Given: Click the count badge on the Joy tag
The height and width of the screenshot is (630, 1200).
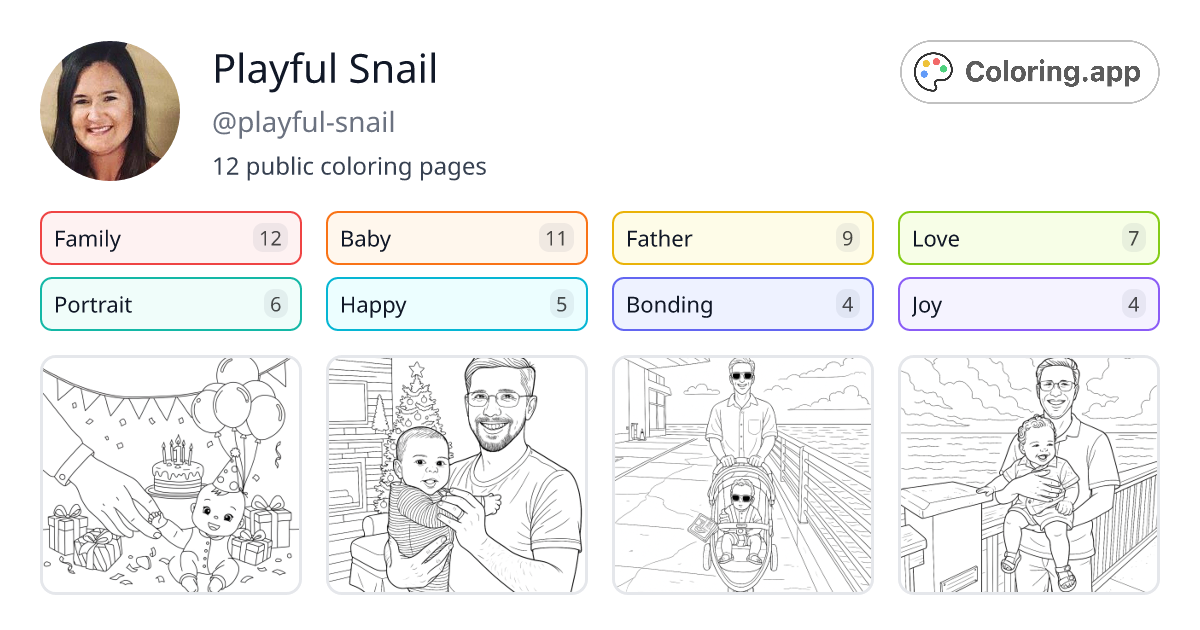Looking at the screenshot, I should click(x=1132, y=304).
